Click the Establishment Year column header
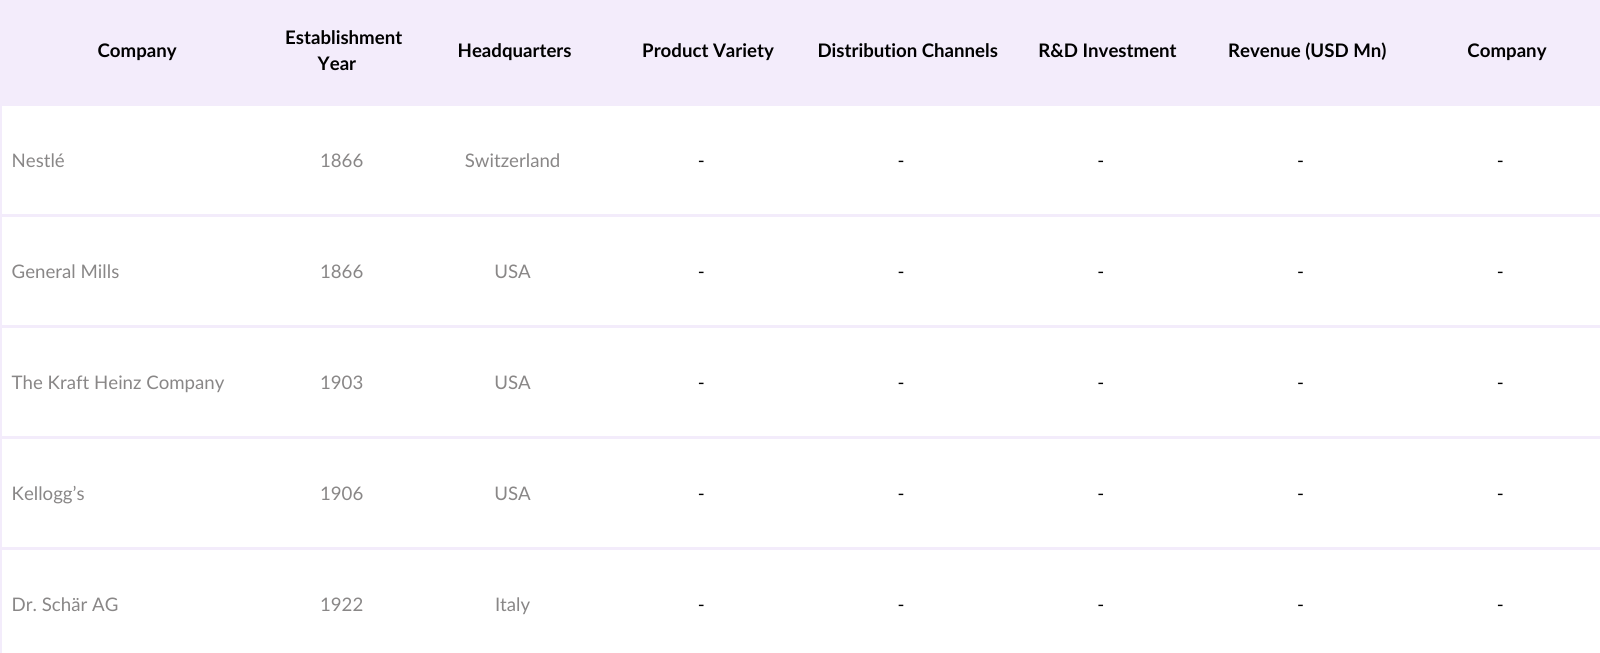 click(343, 50)
